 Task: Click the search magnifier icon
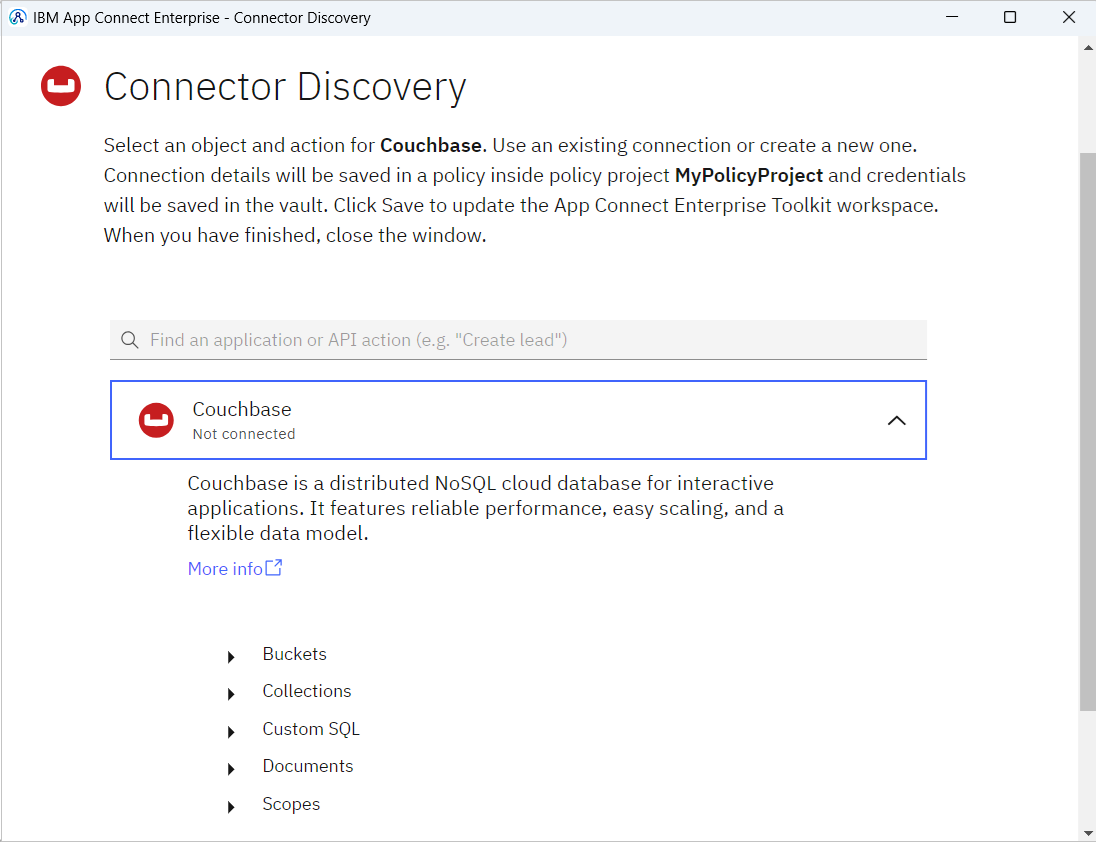(130, 340)
